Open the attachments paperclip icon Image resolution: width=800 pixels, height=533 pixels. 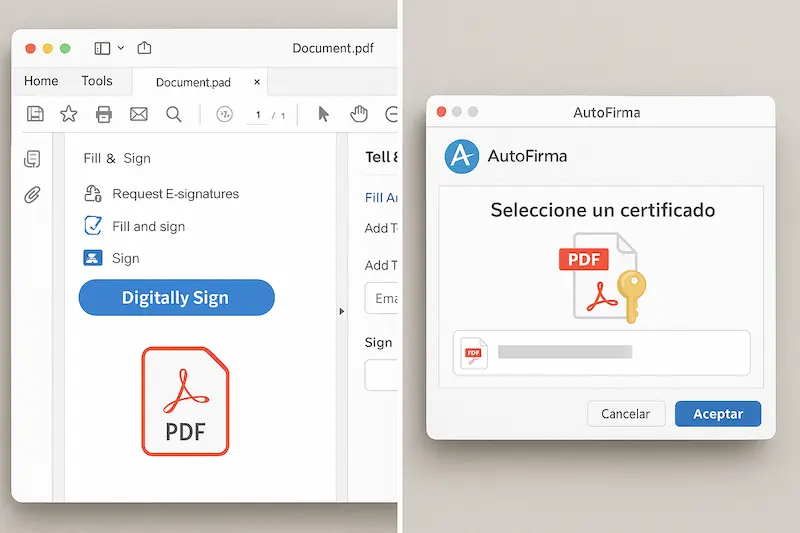32,195
